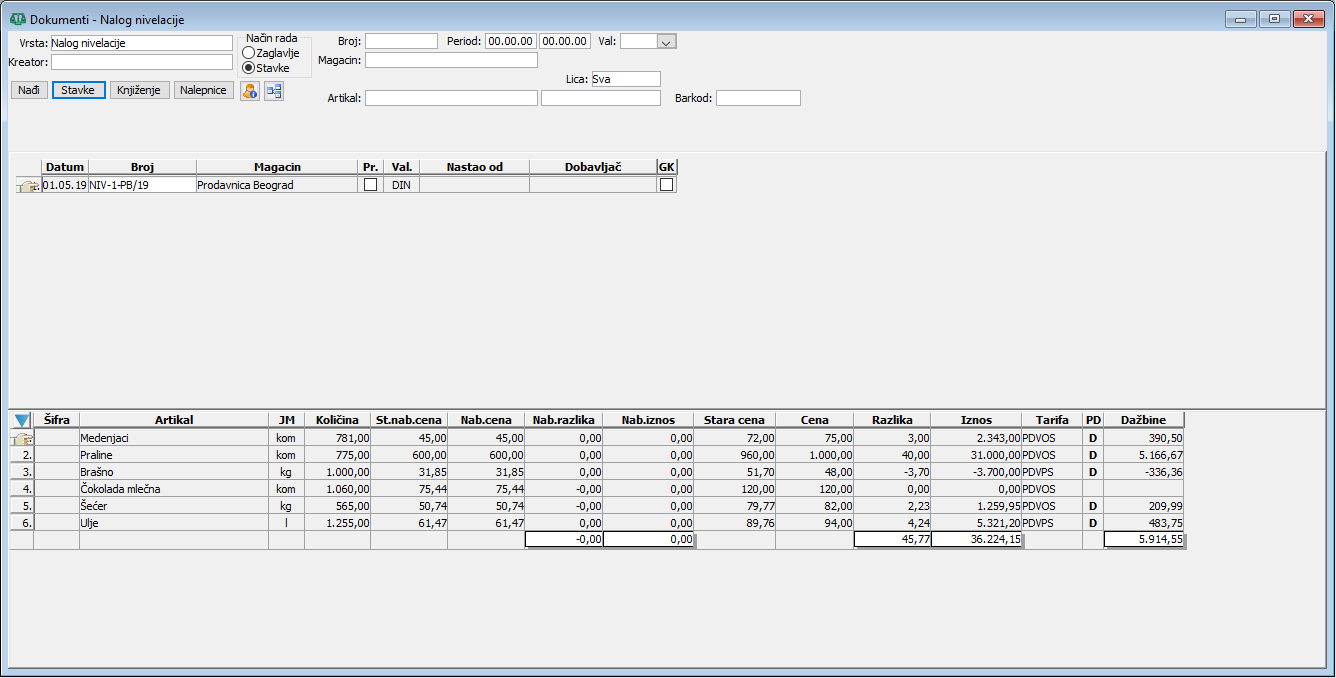Click the application icon in the title bar
This screenshot has width=1336, height=678.
coord(17,19)
